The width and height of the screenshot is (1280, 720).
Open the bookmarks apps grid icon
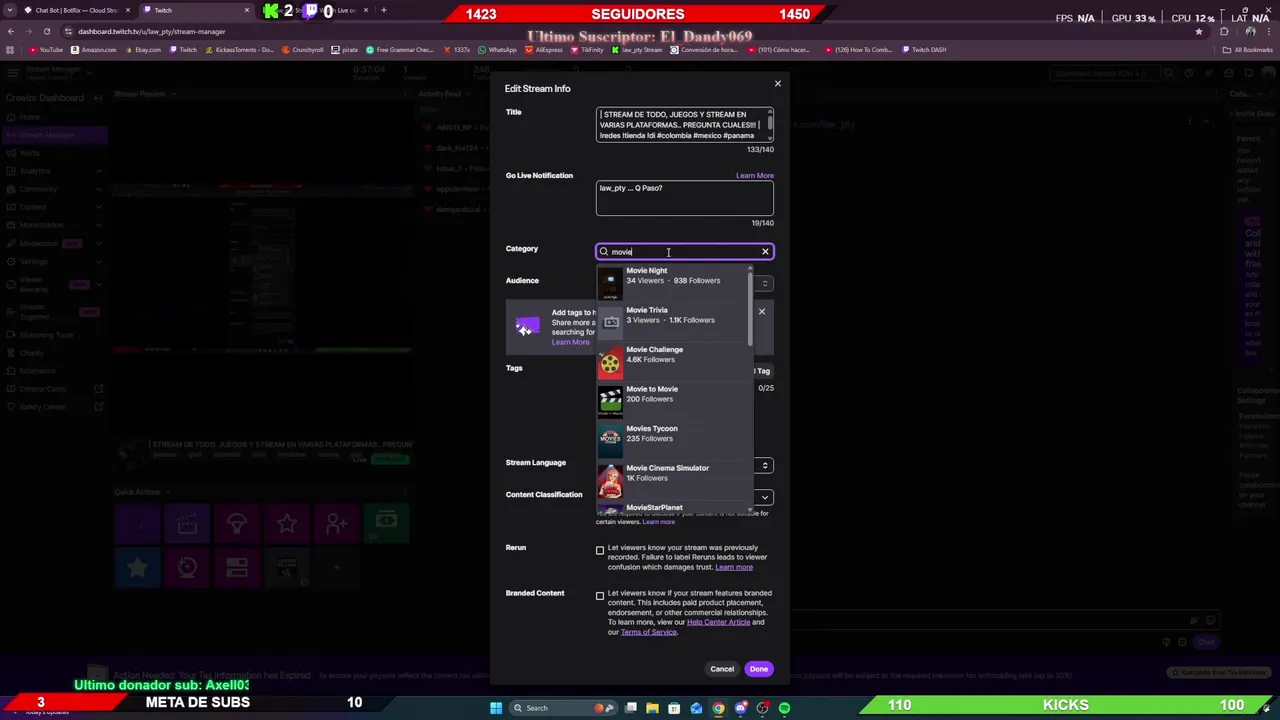[10, 50]
